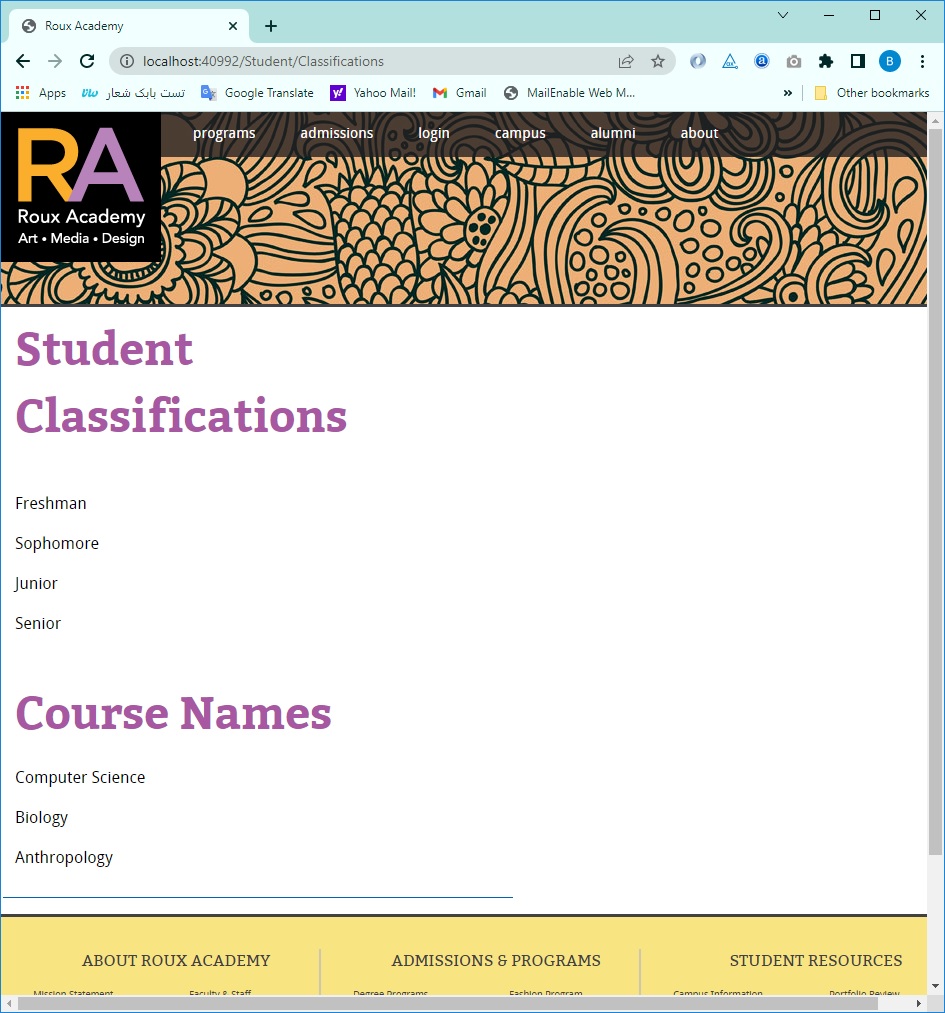
Task: Open the Chrome three-dot menu
Action: click(x=922, y=61)
